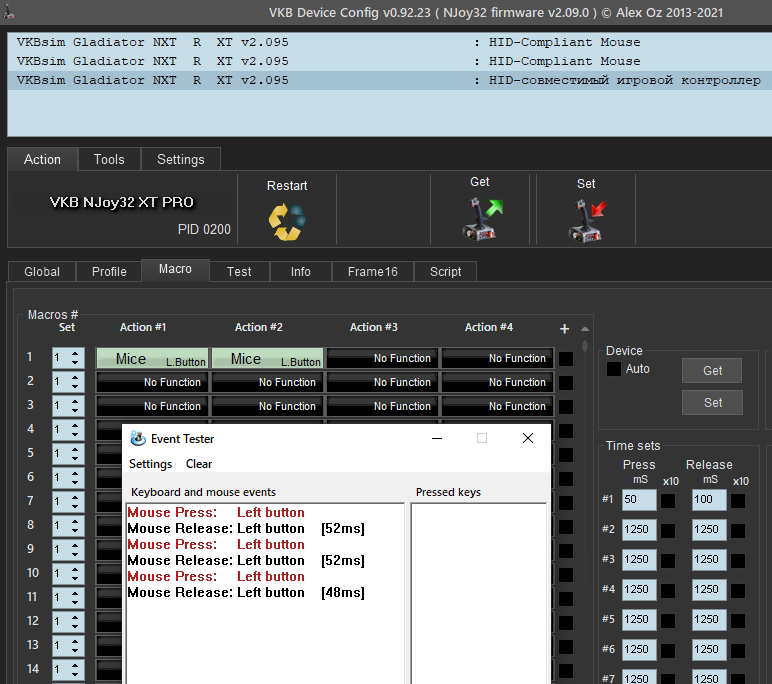772x684 pixels.
Task: Toggle Press x10 checkbox for time set #4
Action: 668,591
